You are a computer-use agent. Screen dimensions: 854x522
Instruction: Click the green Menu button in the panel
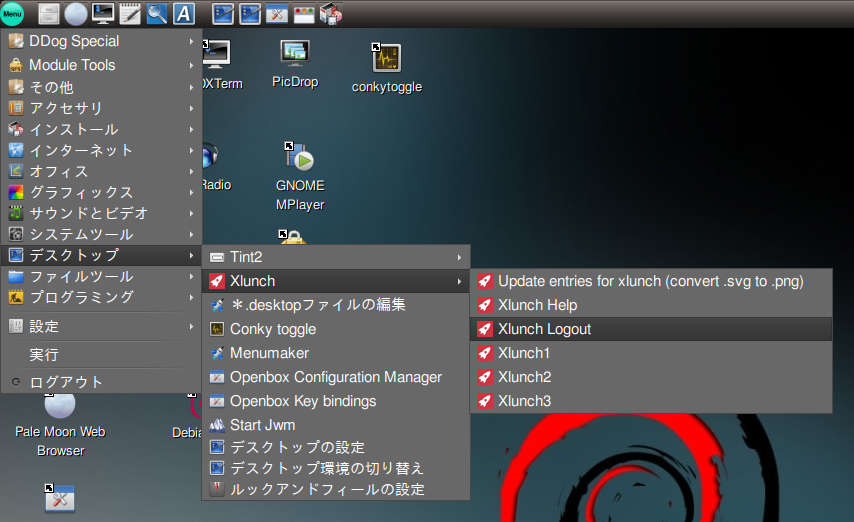(x=13, y=14)
